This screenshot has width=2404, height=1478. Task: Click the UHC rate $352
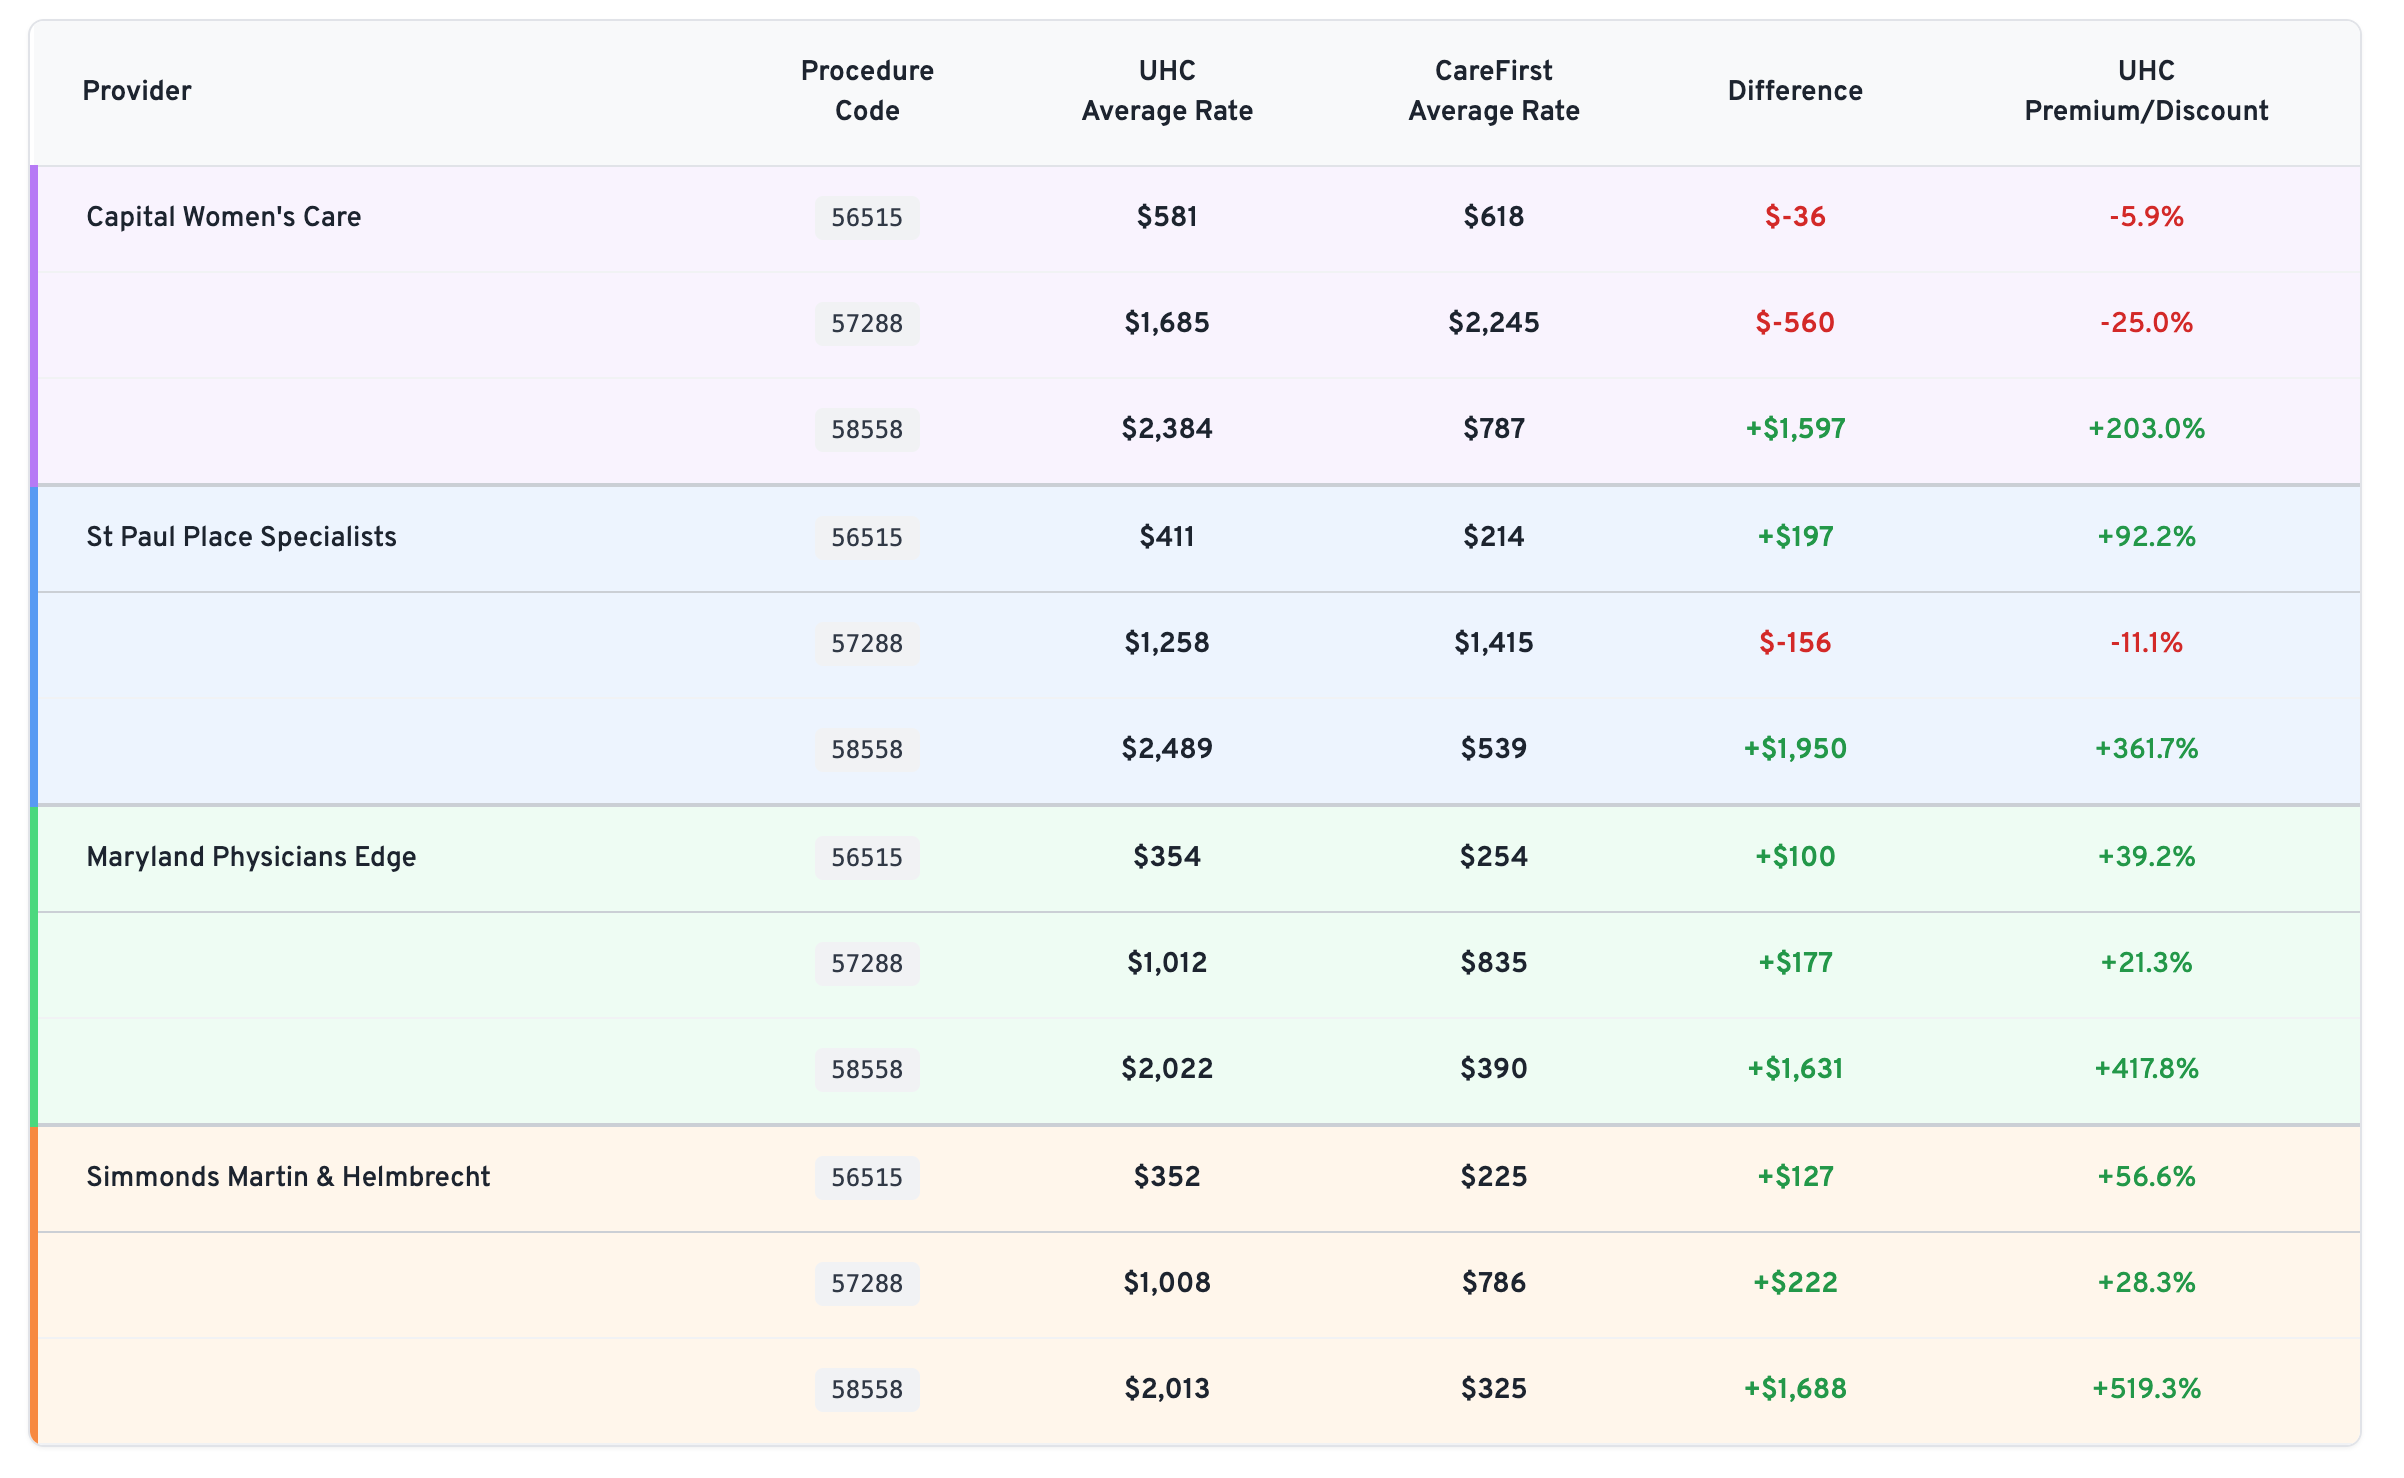[1167, 1177]
